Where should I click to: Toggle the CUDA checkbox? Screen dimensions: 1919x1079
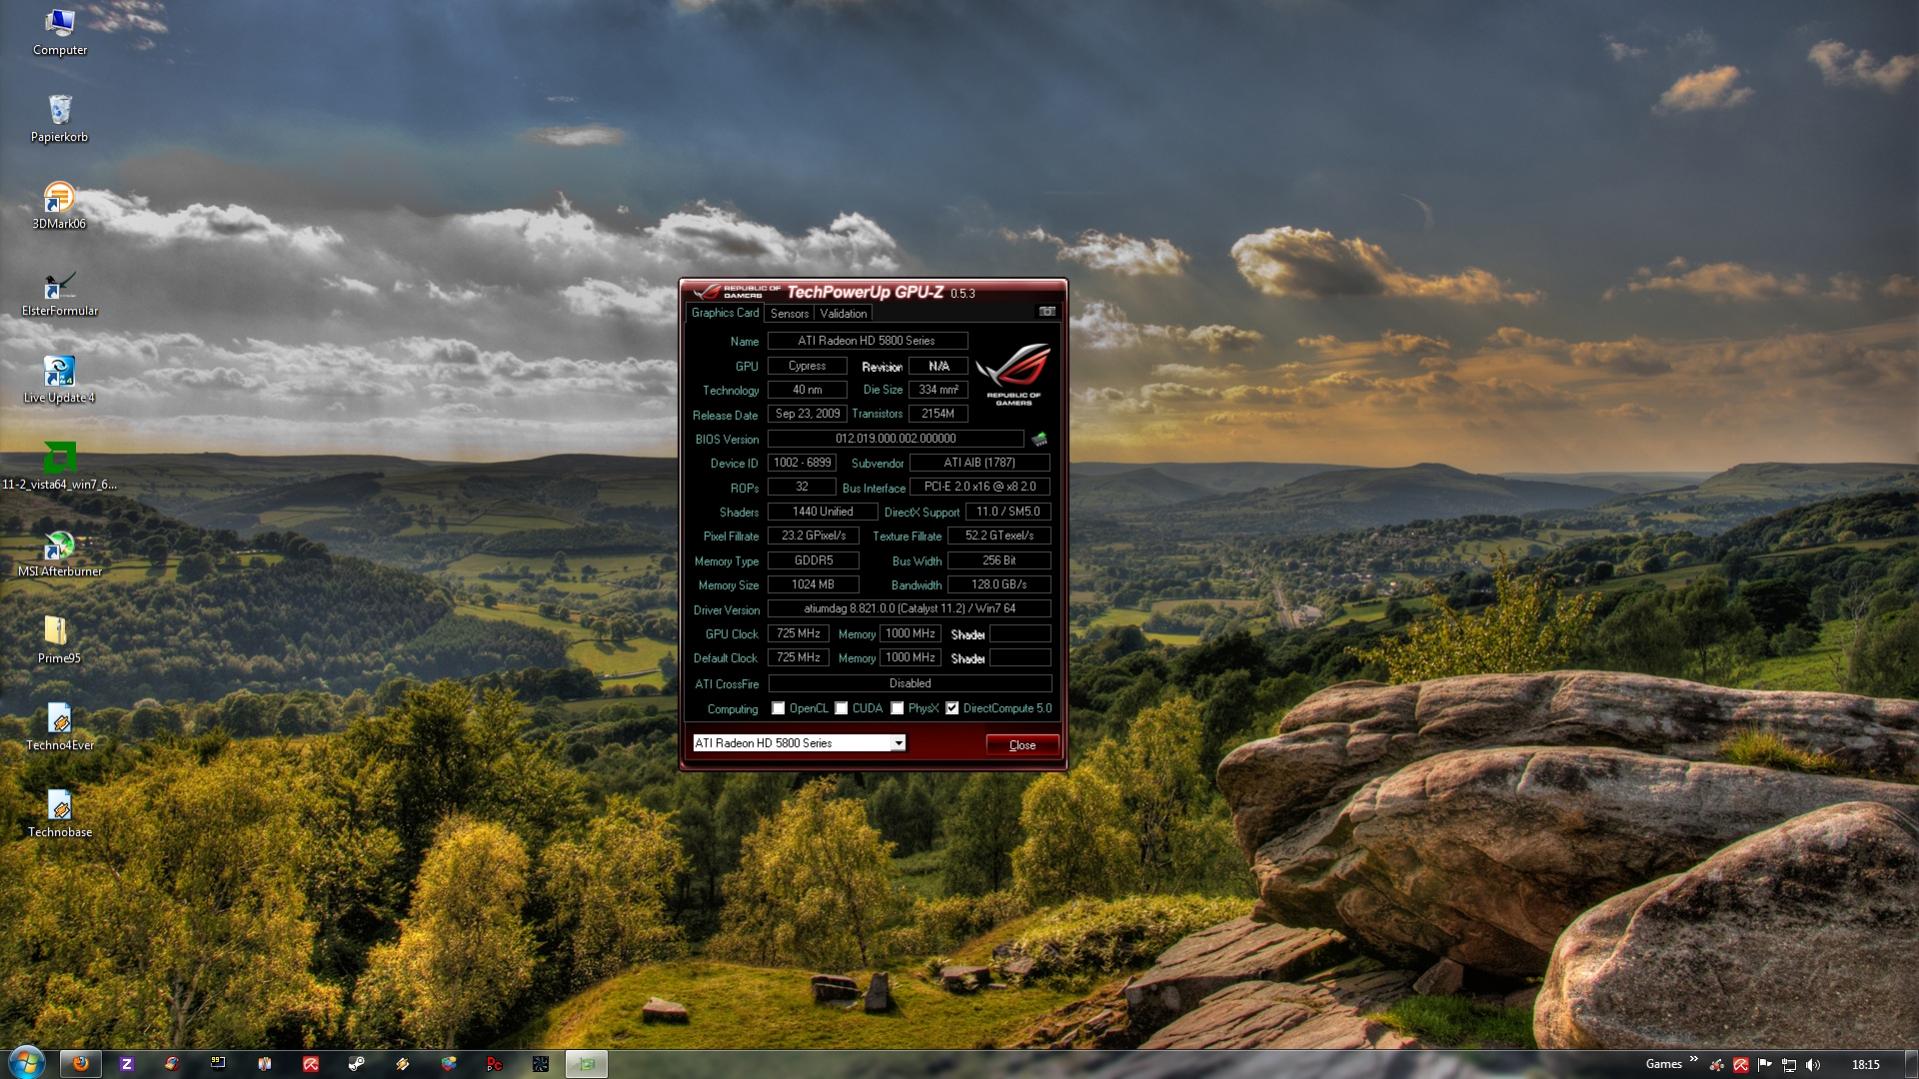[841, 708]
